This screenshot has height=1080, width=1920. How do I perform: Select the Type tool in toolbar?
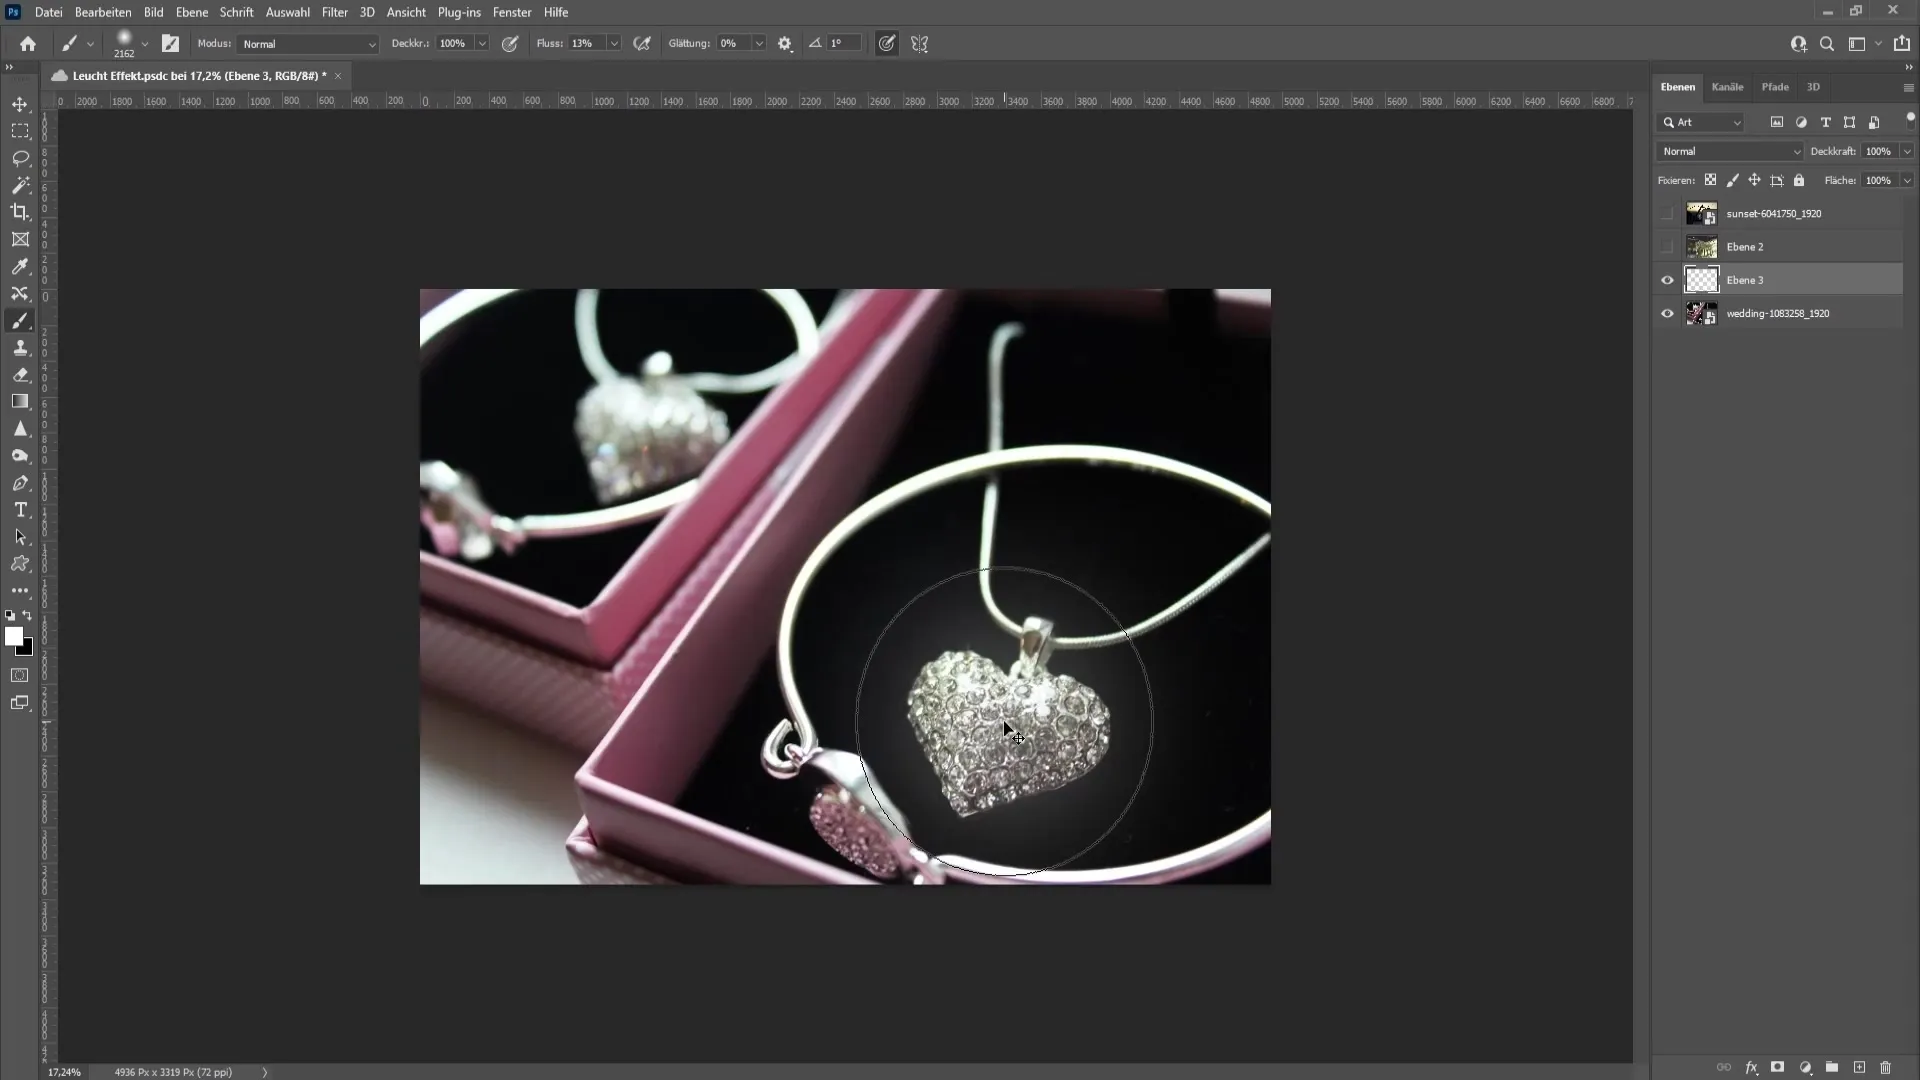[20, 509]
